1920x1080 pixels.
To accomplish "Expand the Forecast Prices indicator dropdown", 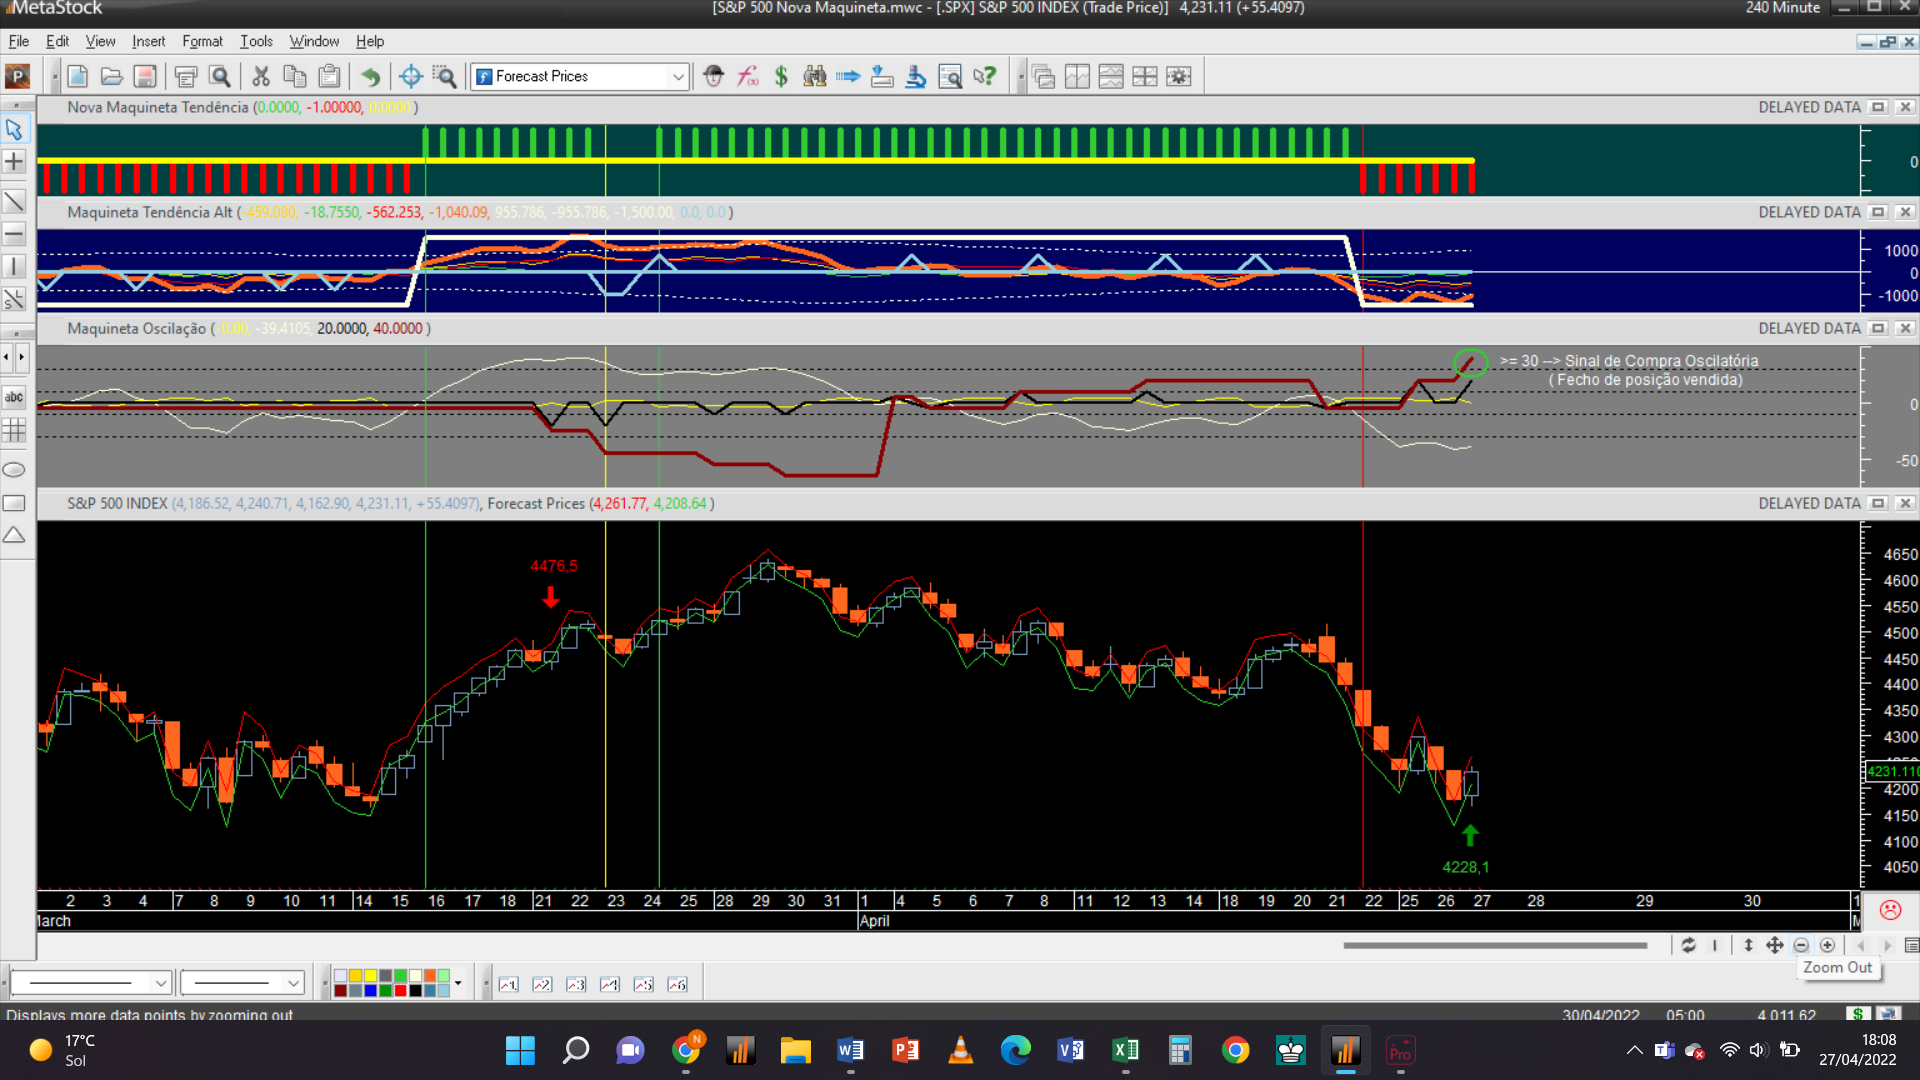I will coord(678,76).
